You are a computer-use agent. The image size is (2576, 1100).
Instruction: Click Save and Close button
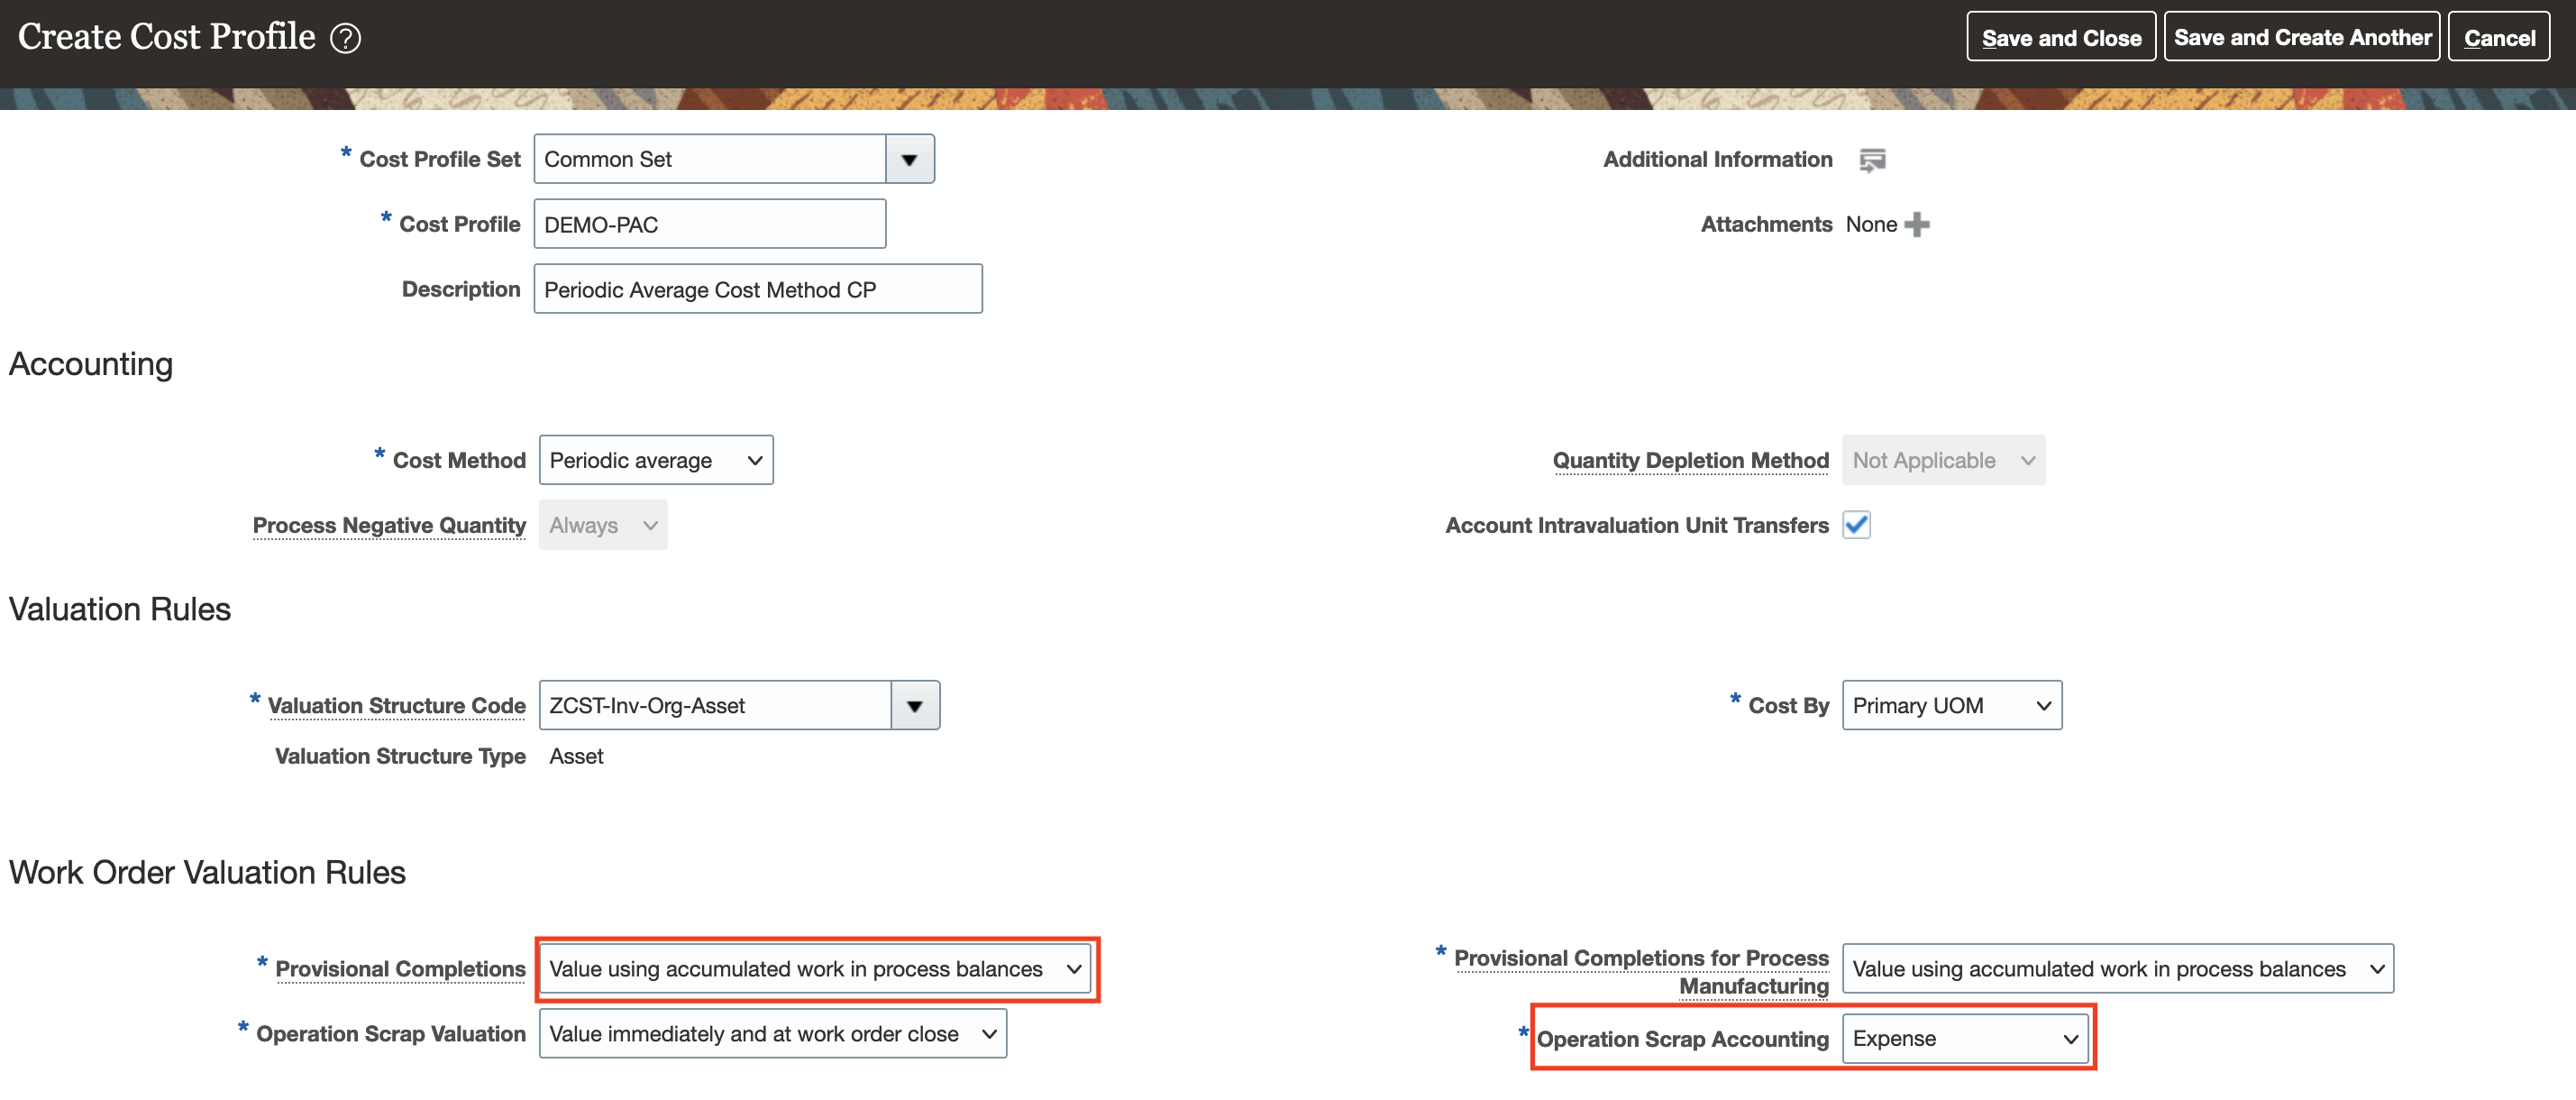pyautogui.click(x=2061, y=37)
